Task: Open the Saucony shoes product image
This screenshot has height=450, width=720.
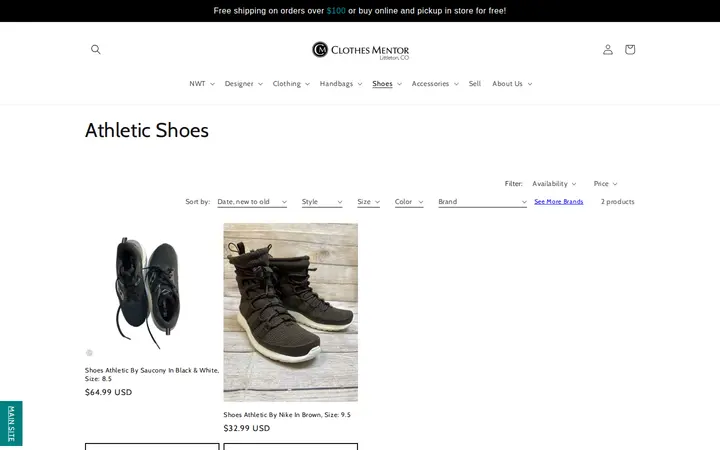Action: pyautogui.click(x=152, y=290)
